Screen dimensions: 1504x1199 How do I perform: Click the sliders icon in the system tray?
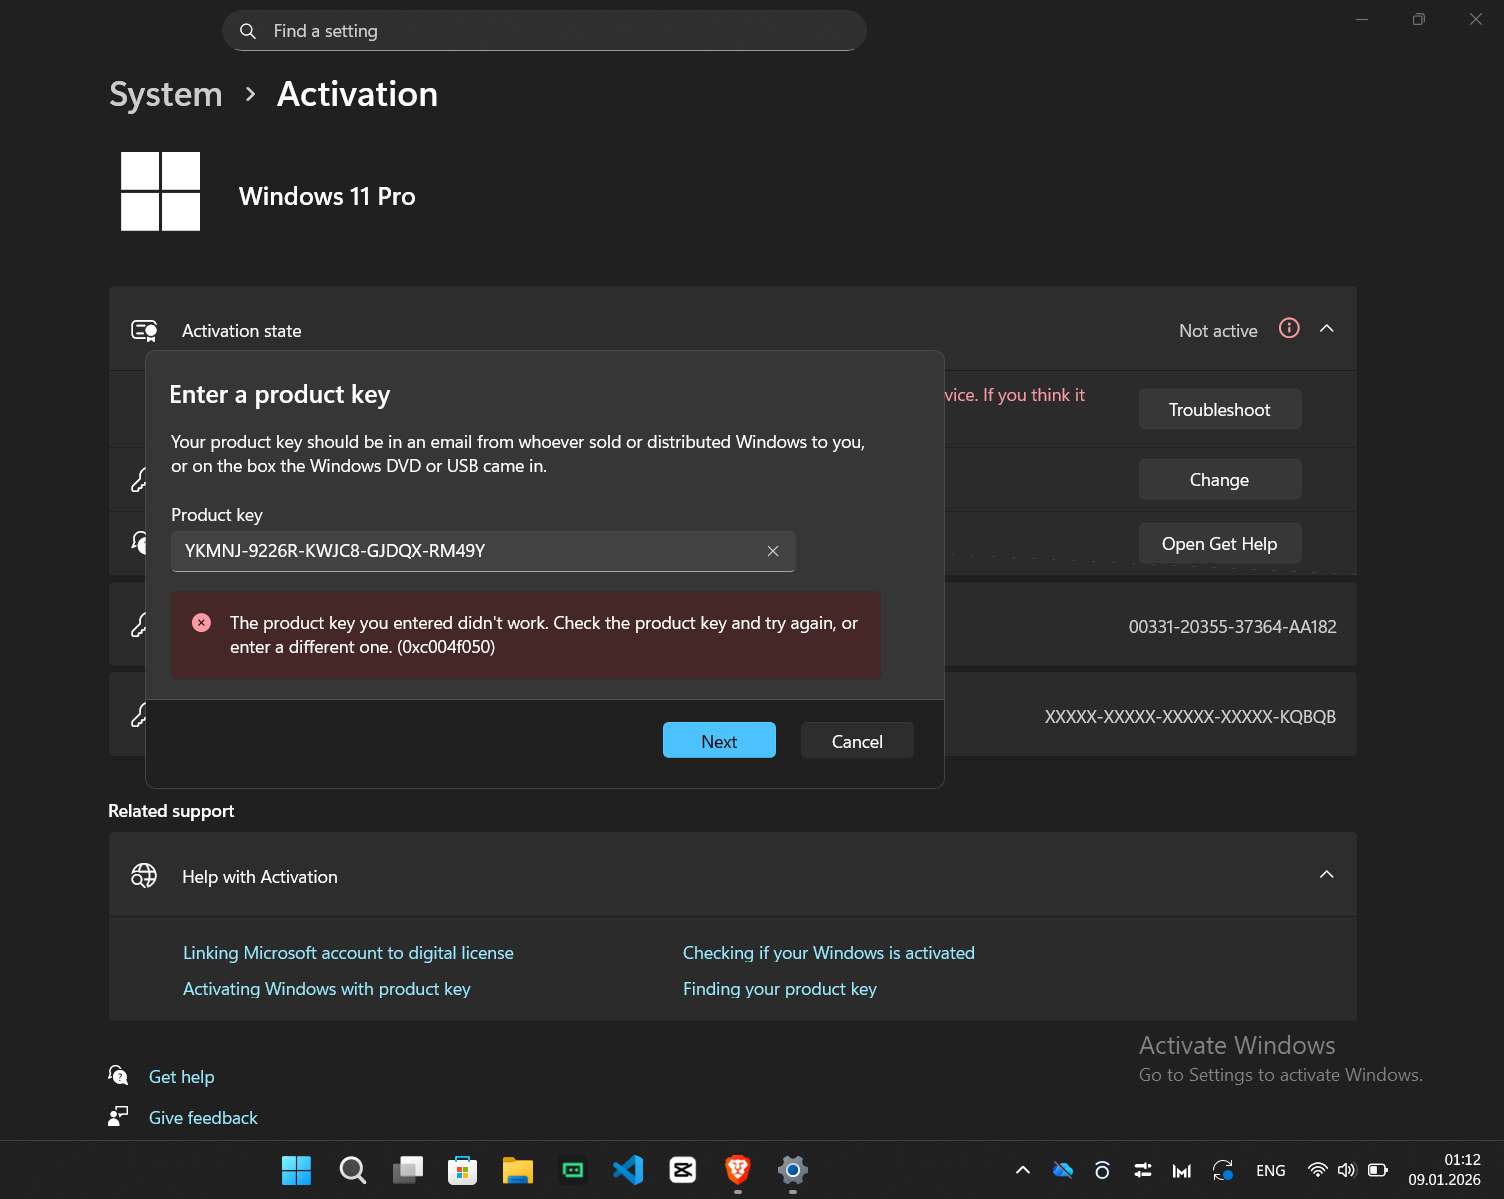tap(1143, 1170)
